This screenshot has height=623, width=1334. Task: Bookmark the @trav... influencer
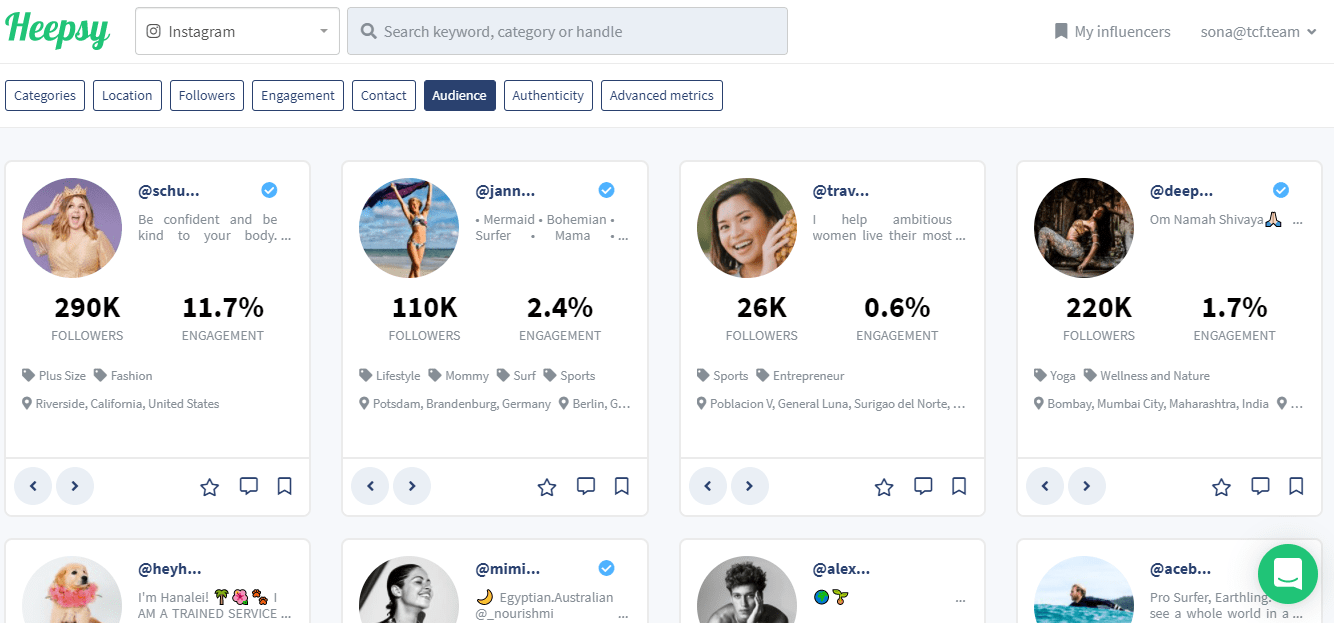pos(959,486)
